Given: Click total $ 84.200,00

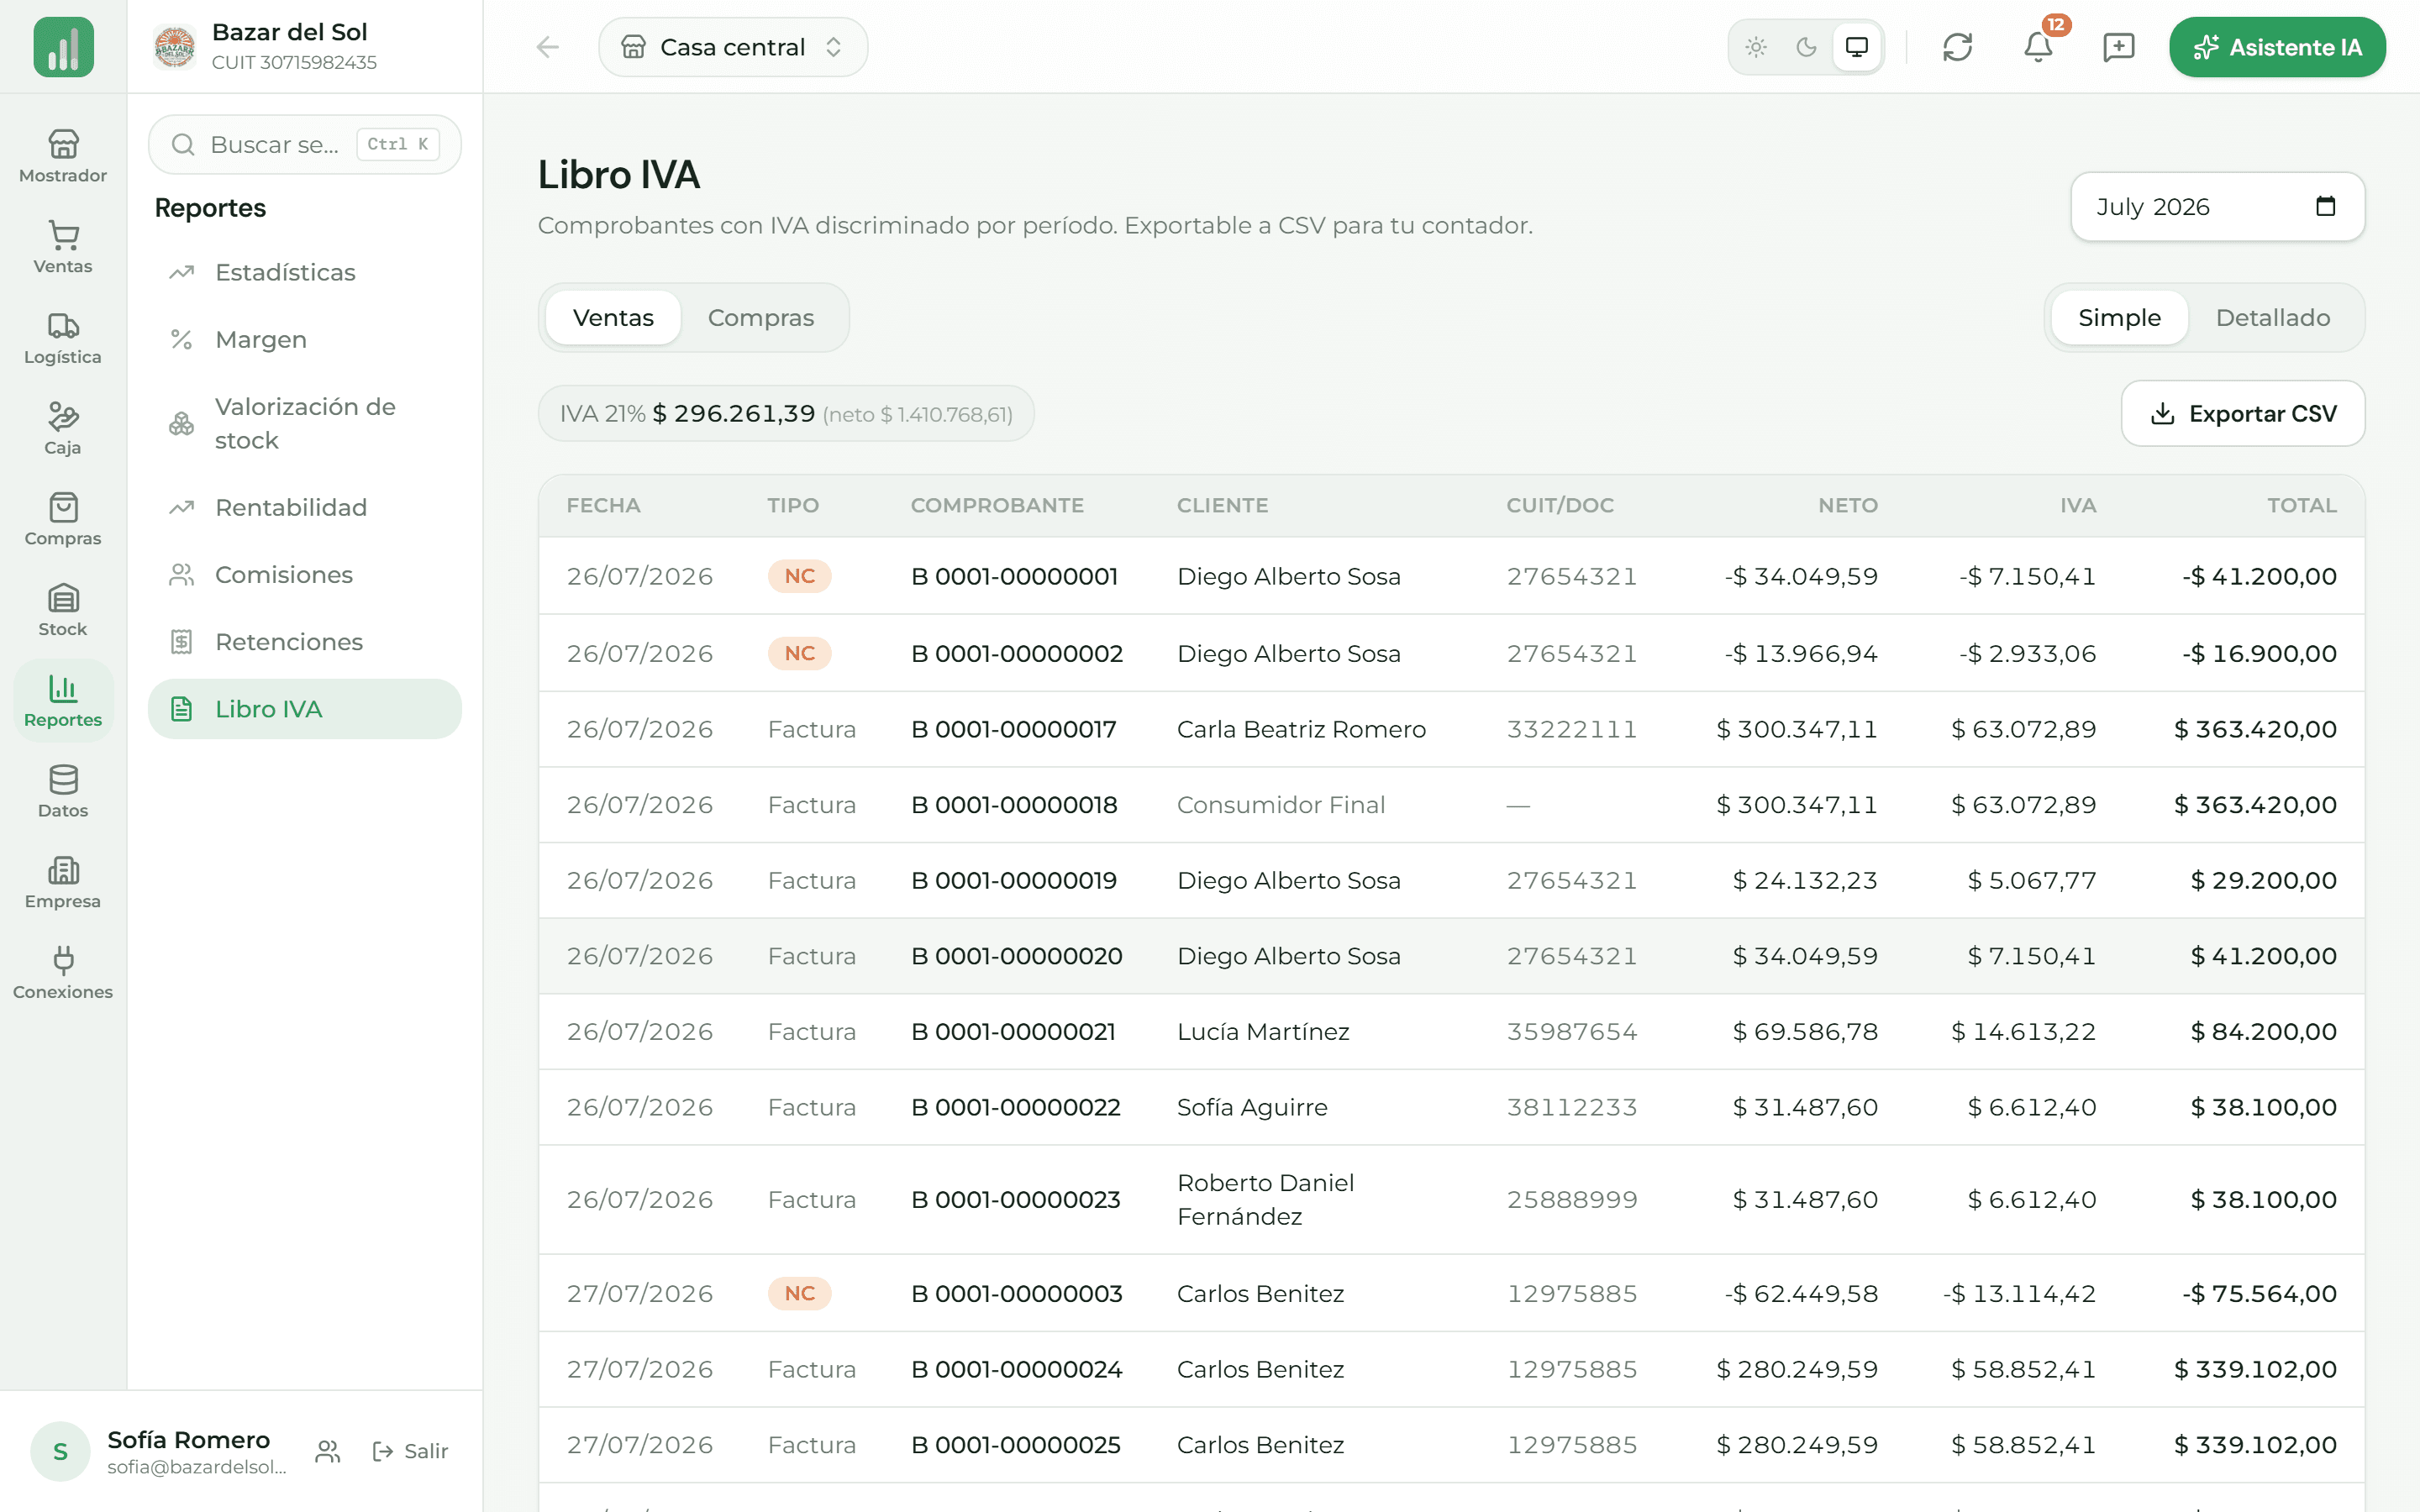Looking at the screenshot, I should click(x=2263, y=1031).
